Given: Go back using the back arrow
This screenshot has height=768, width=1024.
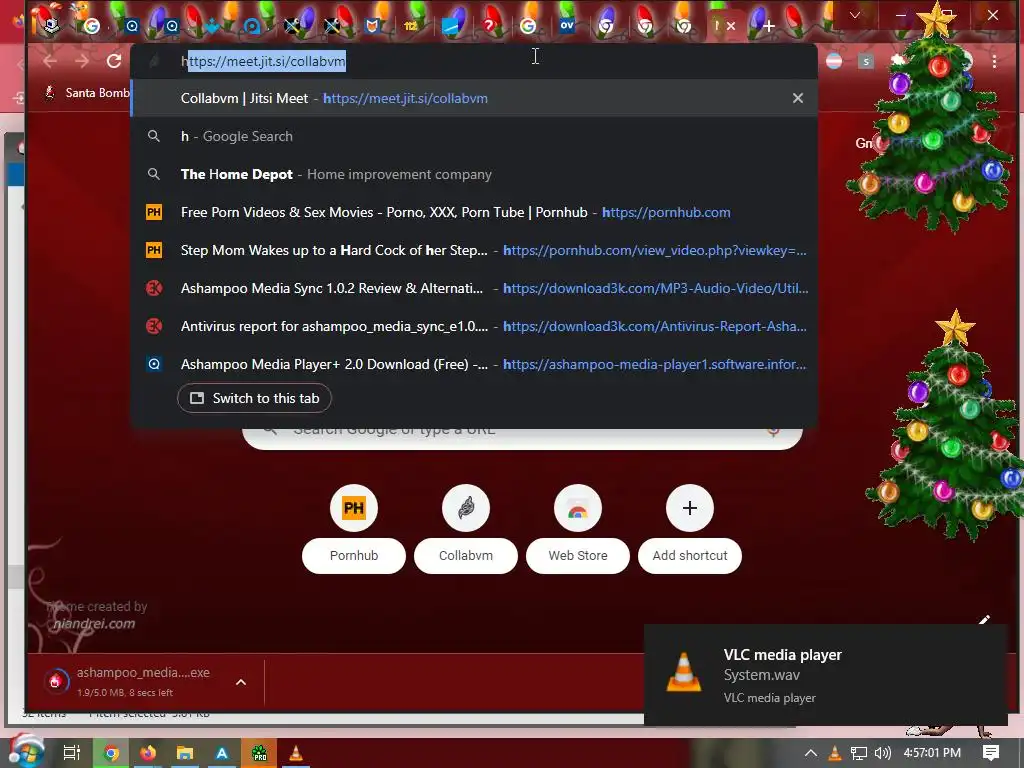Looking at the screenshot, I should click(50, 61).
